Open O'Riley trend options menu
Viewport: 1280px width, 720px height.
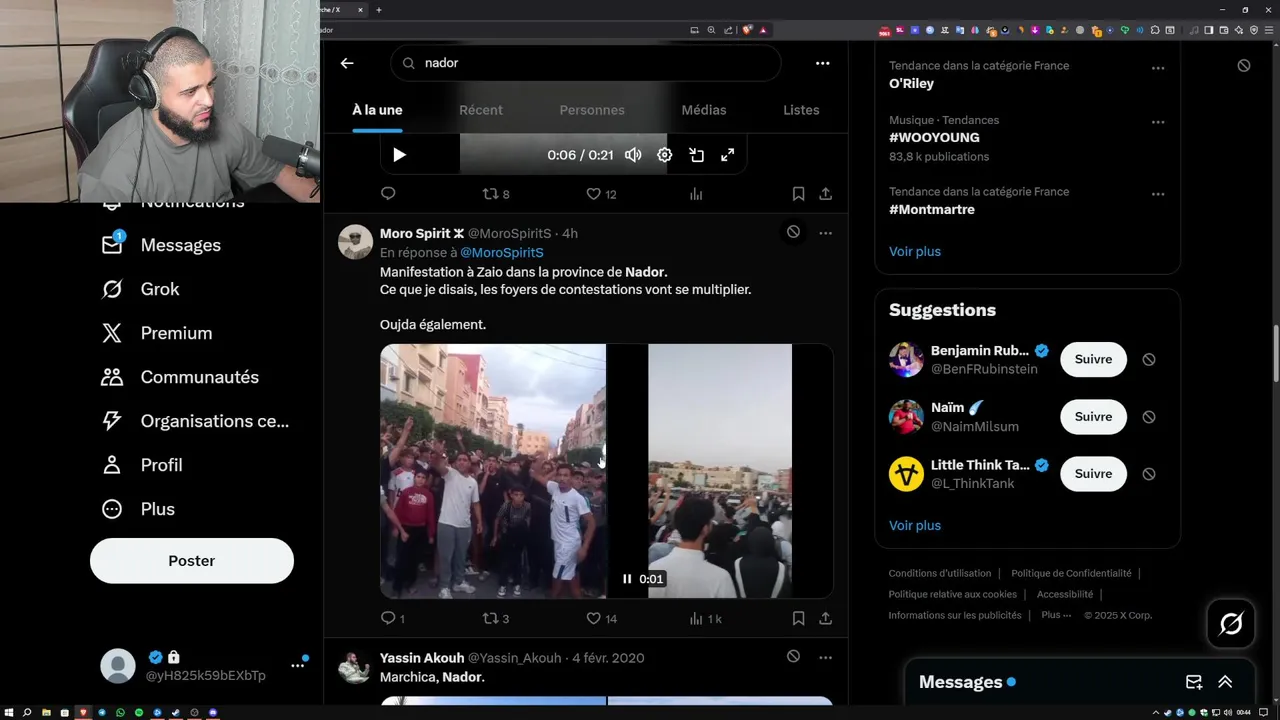click(1157, 68)
